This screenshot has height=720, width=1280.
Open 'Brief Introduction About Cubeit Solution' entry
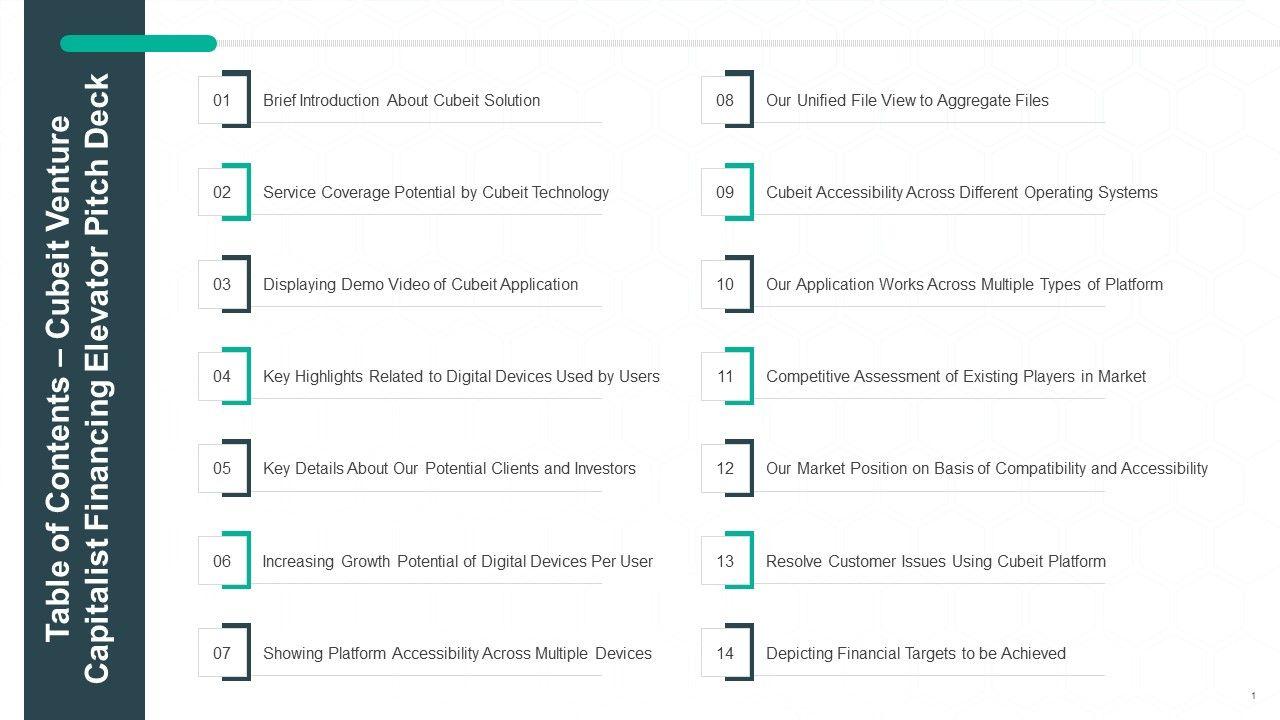click(x=401, y=100)
